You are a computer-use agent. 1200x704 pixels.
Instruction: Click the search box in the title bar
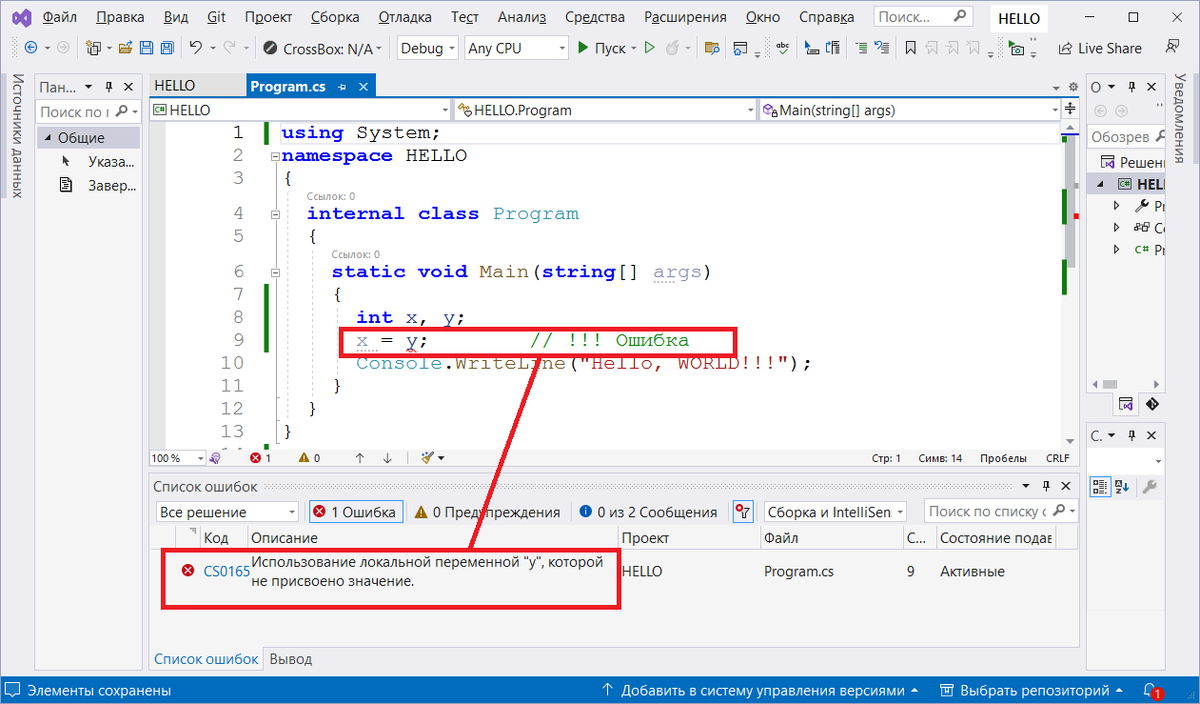pyautogui.click(x=923, y=17)
